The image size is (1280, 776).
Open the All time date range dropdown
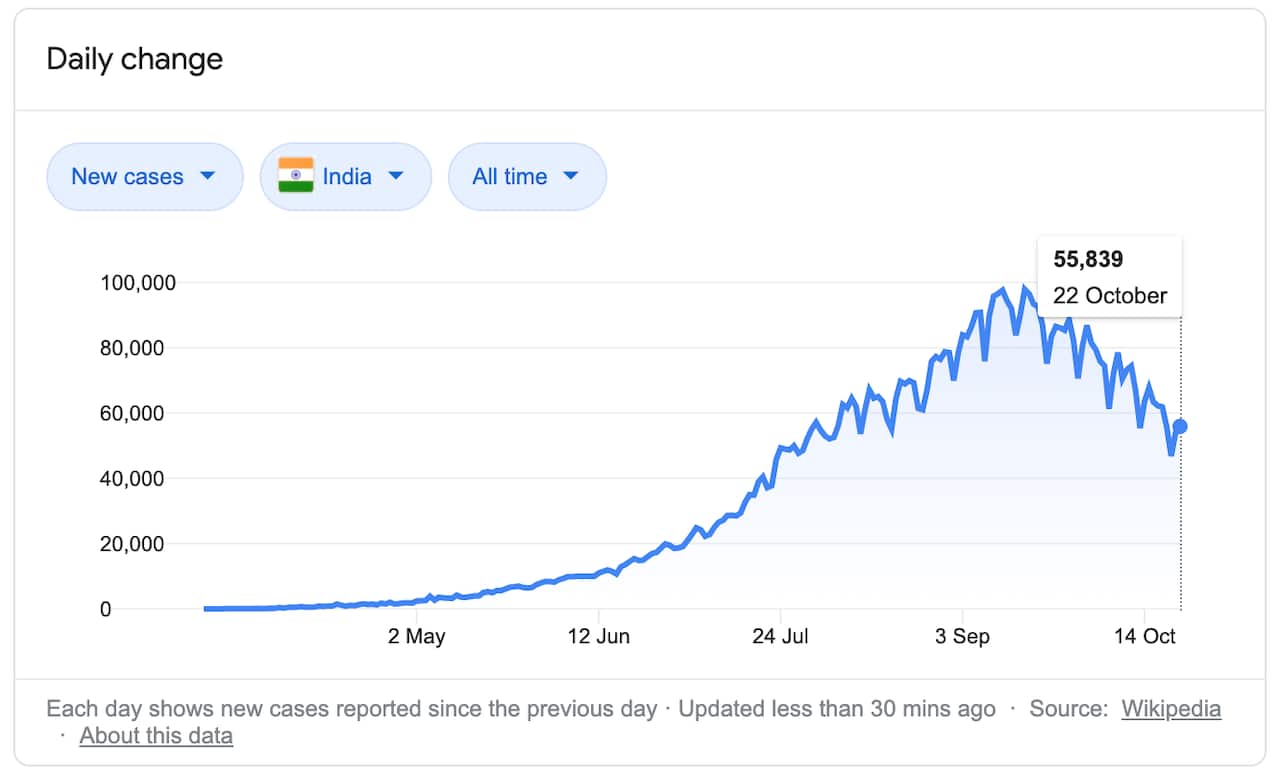point(527,176)
